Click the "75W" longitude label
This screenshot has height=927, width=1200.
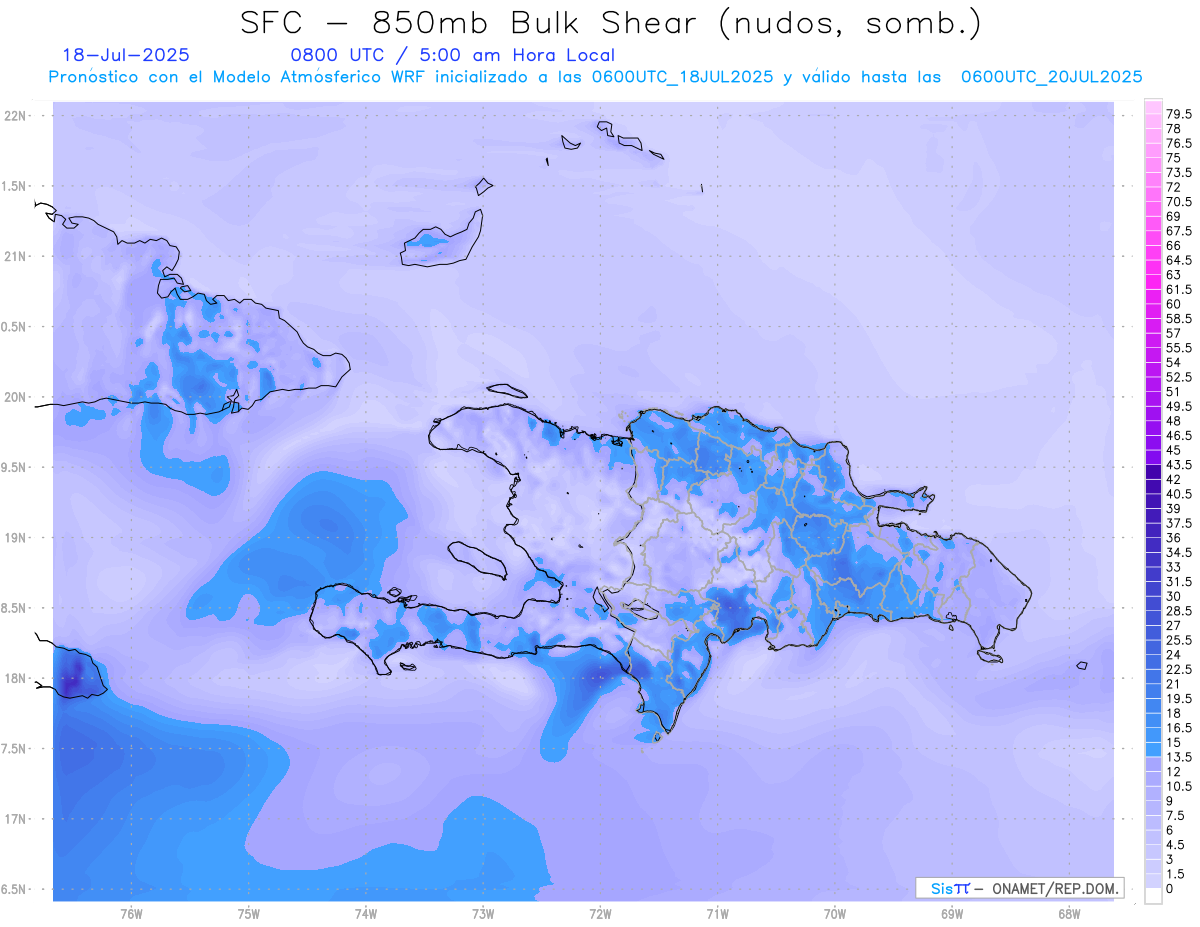tap(249, 914)
